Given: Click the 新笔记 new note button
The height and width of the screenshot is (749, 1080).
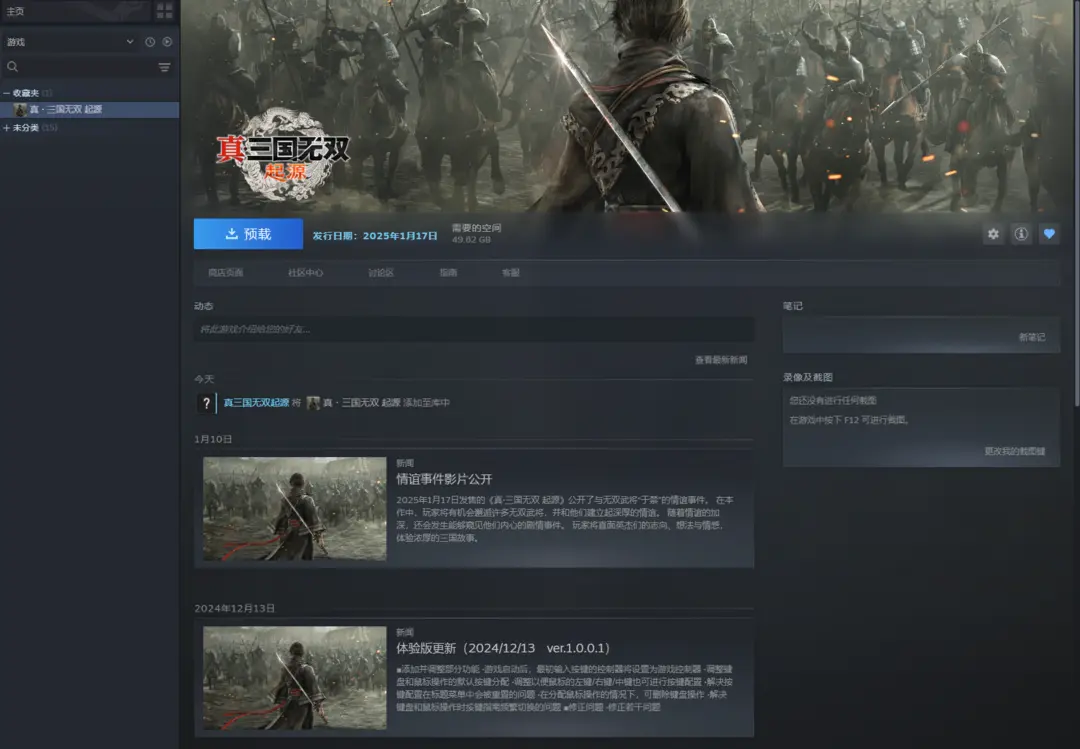Looking at the screenshot, I should click(x=1032, y=337).
